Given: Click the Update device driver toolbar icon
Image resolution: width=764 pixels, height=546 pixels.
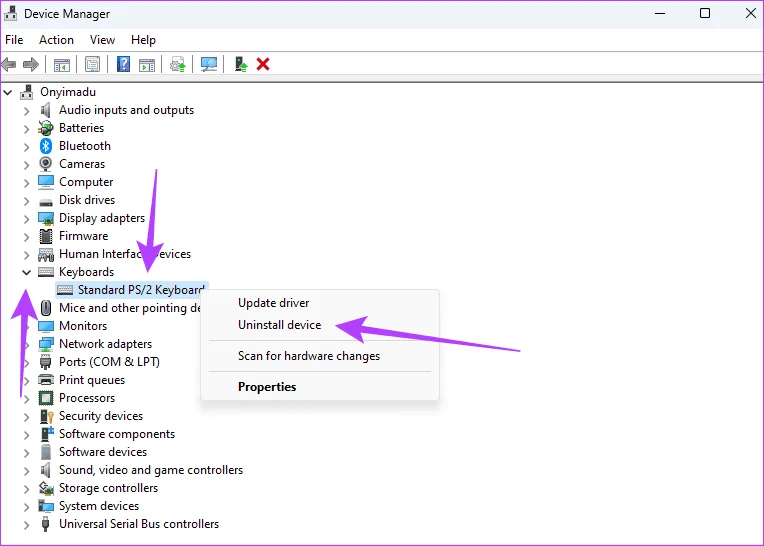Looking at the screenshot, I should 177,64.
